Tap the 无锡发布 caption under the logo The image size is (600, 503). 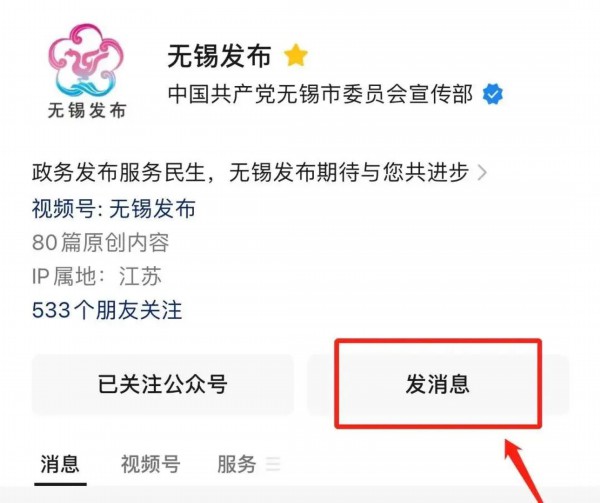[87, 111]
